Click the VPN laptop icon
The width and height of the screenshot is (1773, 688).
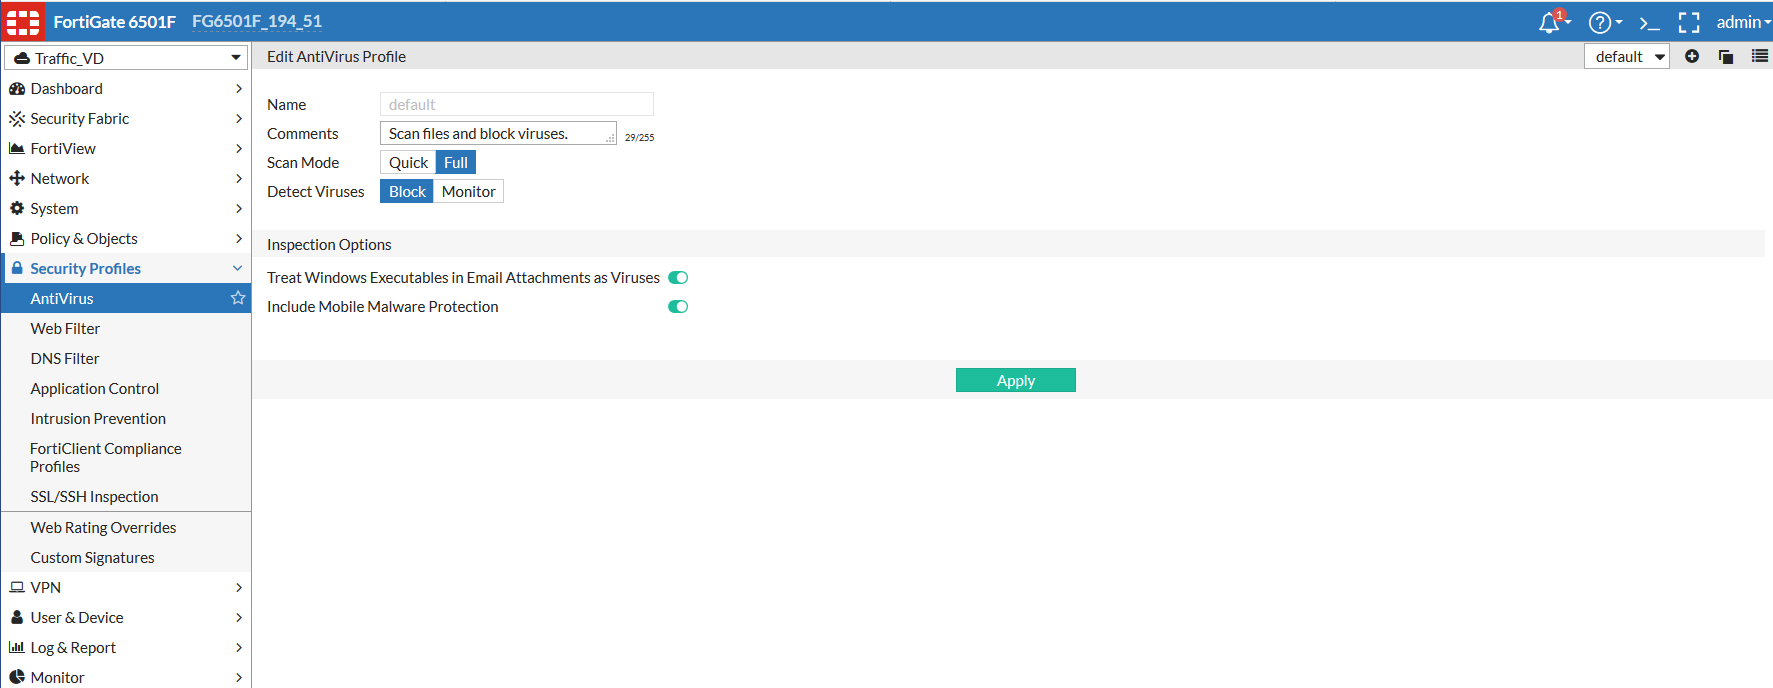coord(17,587)
